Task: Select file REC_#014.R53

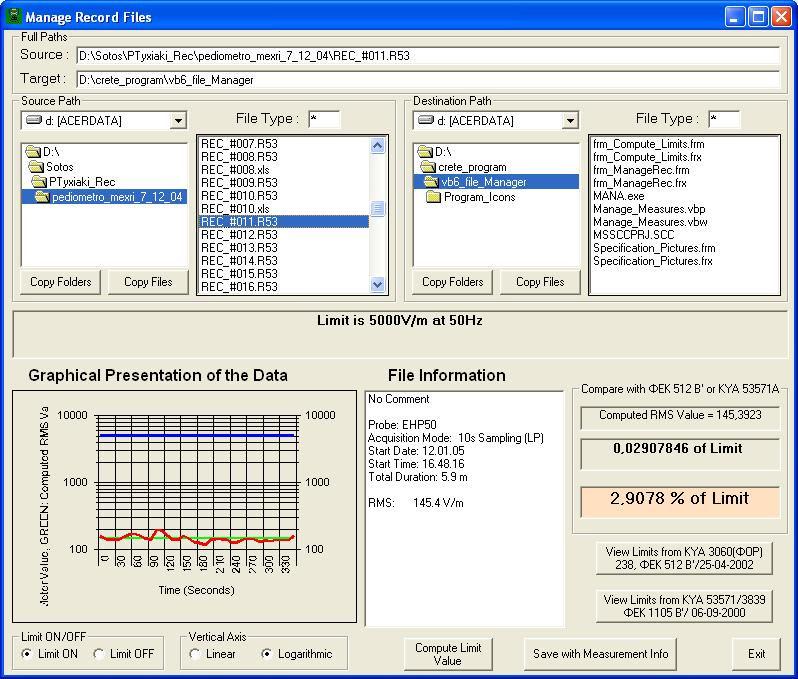Action: (239, 261)
